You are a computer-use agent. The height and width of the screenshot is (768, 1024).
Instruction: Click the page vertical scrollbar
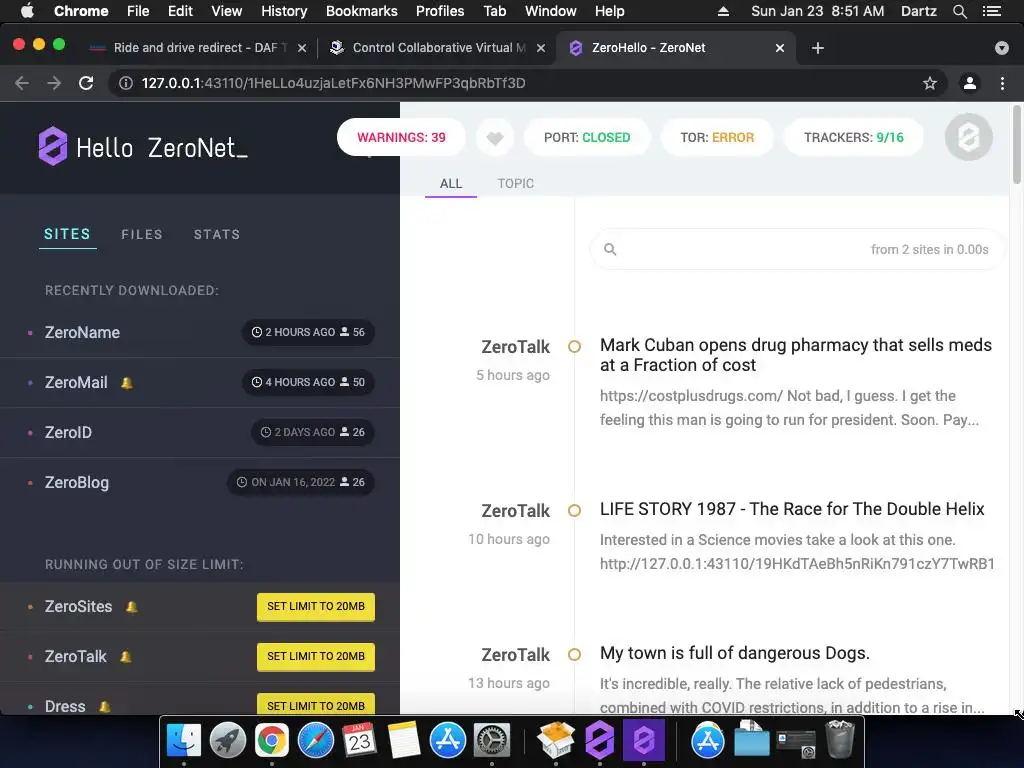click(1016, 144)
